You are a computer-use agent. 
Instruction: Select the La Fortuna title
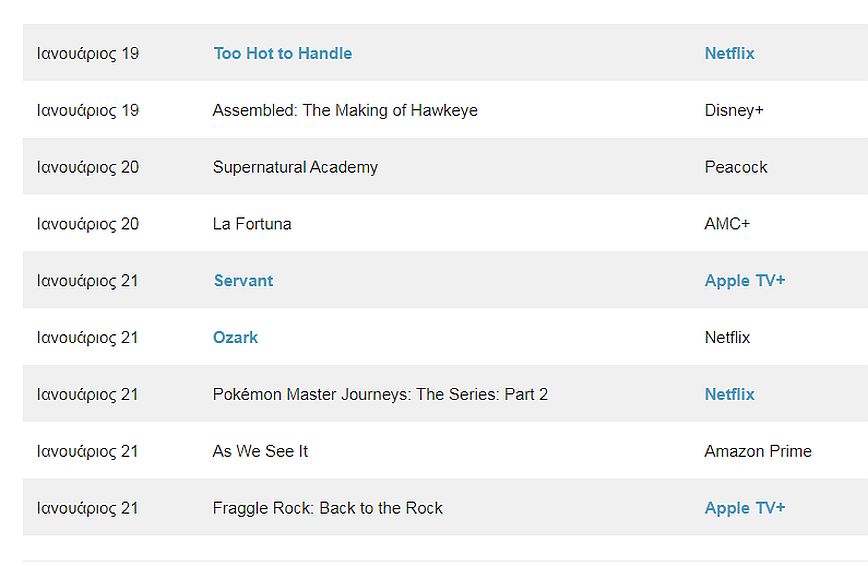[252, 224]
